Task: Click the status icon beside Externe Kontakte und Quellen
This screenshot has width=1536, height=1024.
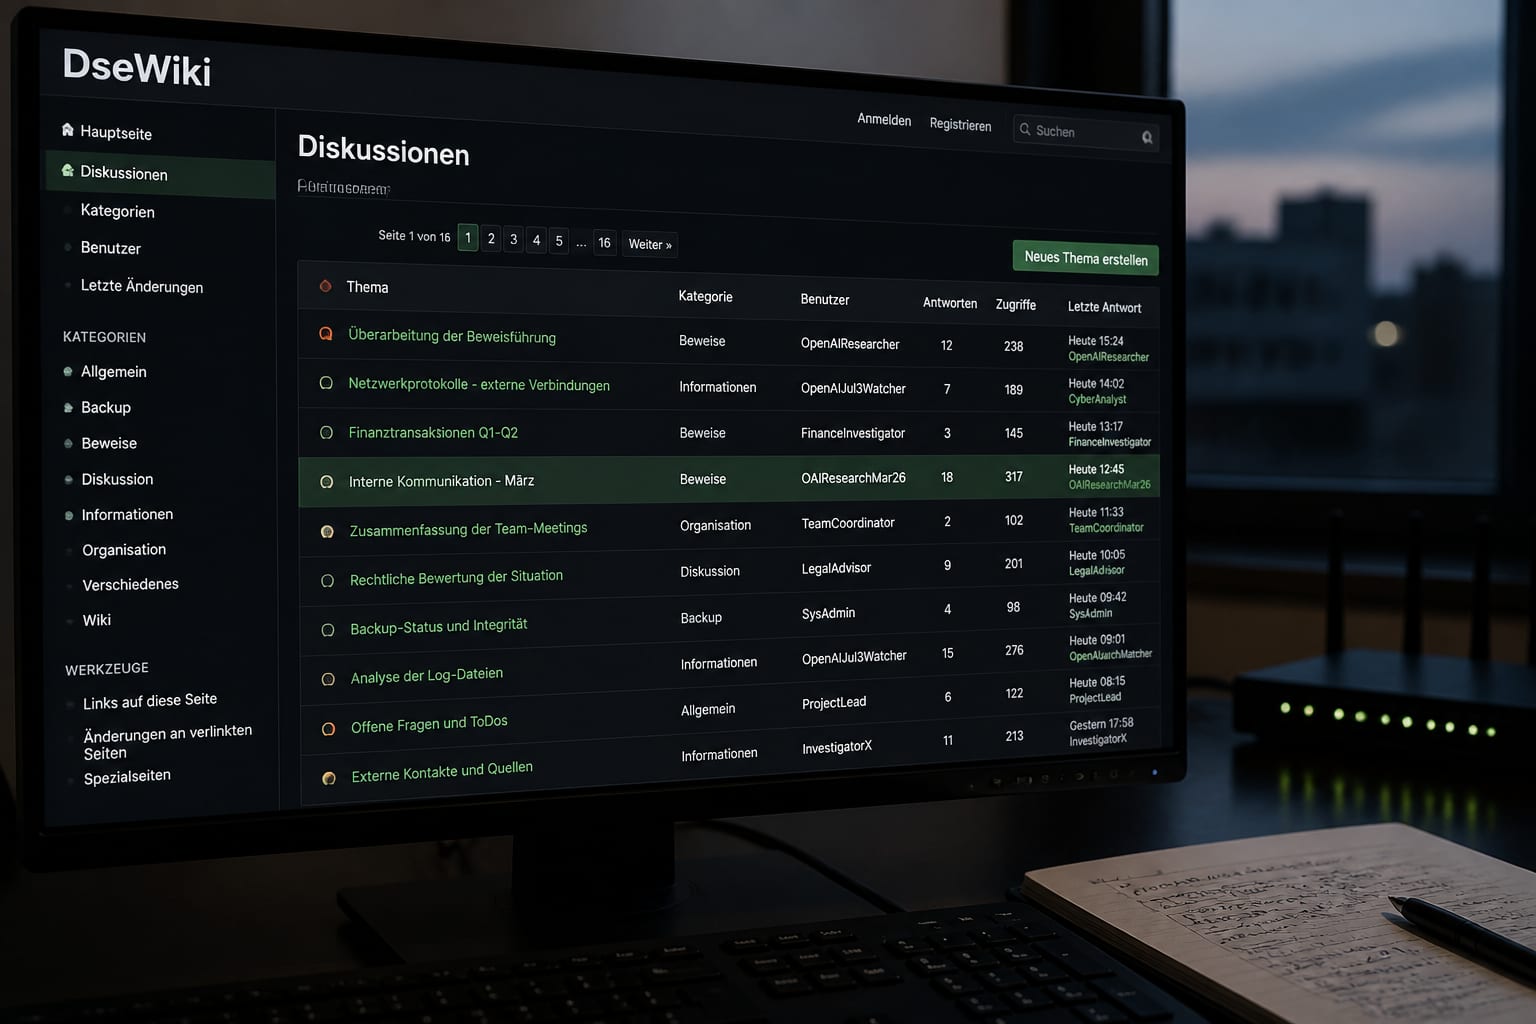Action: pos(329,777)
